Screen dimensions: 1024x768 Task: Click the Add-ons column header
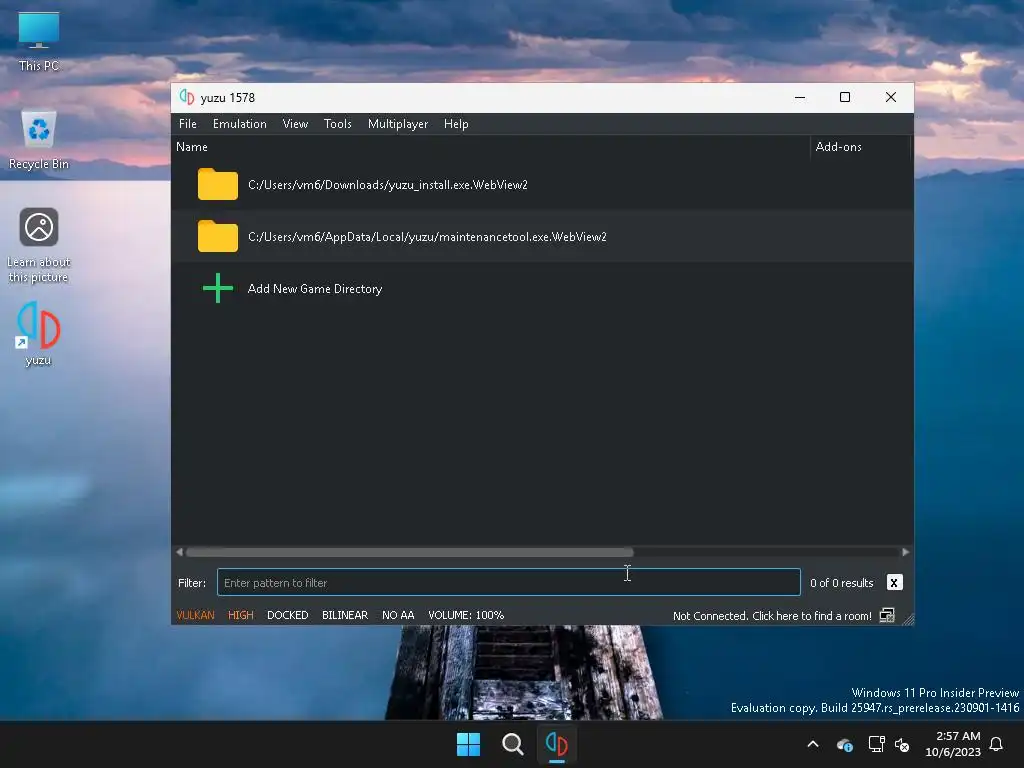pos(860,147)
